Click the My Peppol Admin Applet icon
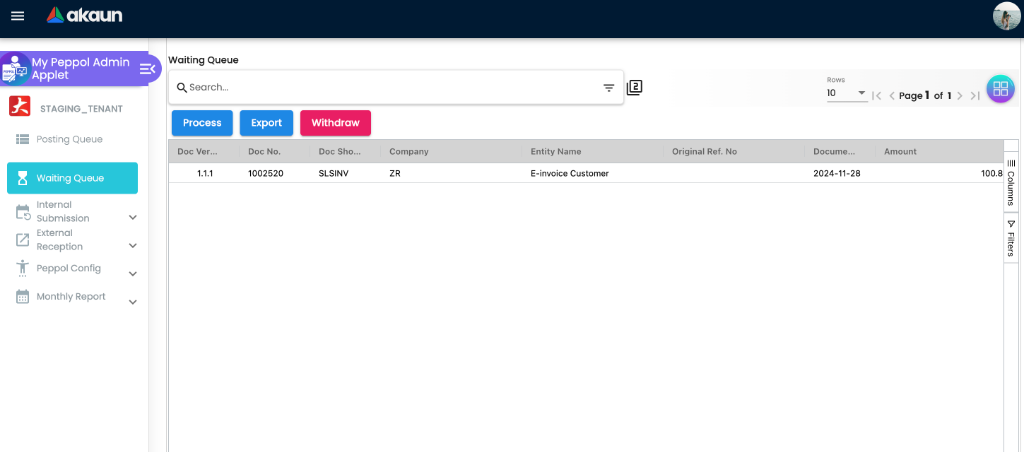Viewport: 1024px width, 452px height. point(14,69)
